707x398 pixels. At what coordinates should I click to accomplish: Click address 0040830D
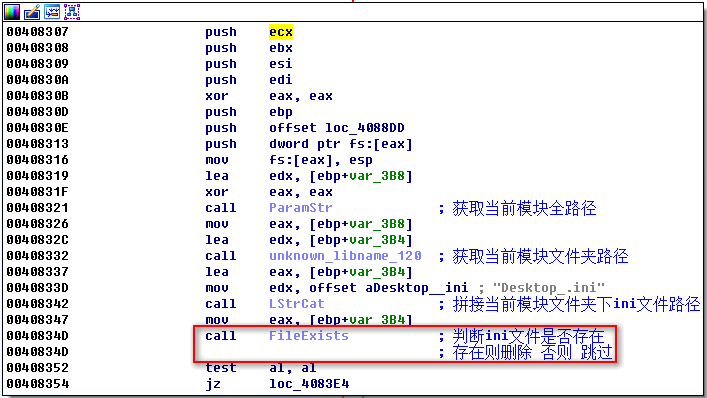click(x=37, y=112)
